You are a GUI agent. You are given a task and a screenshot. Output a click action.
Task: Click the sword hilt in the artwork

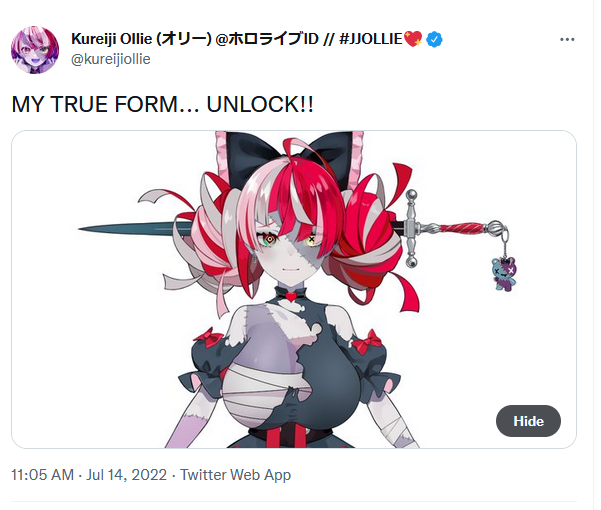point(454,228)
